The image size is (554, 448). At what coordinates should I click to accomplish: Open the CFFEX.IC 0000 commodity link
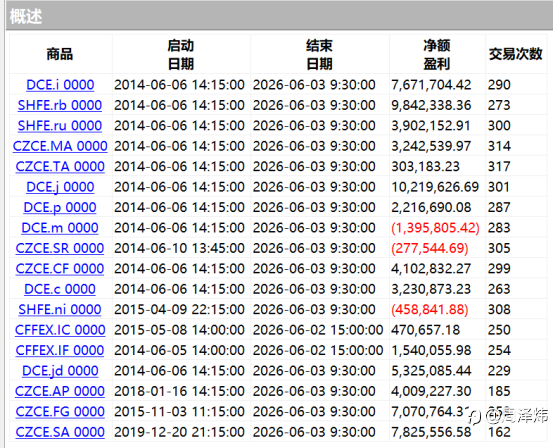coord(60,330)
